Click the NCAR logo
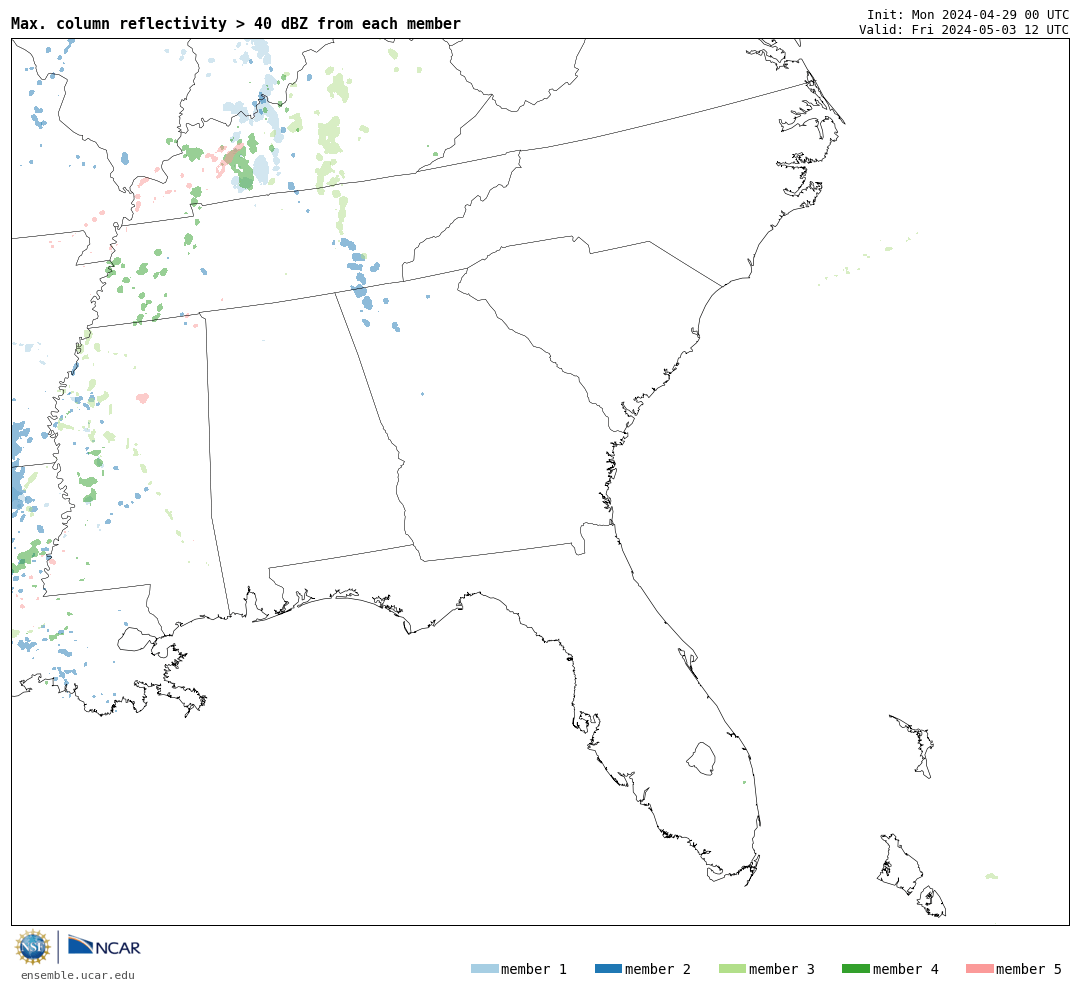Viewport: 1080px width, 988px height. [104, 945]
